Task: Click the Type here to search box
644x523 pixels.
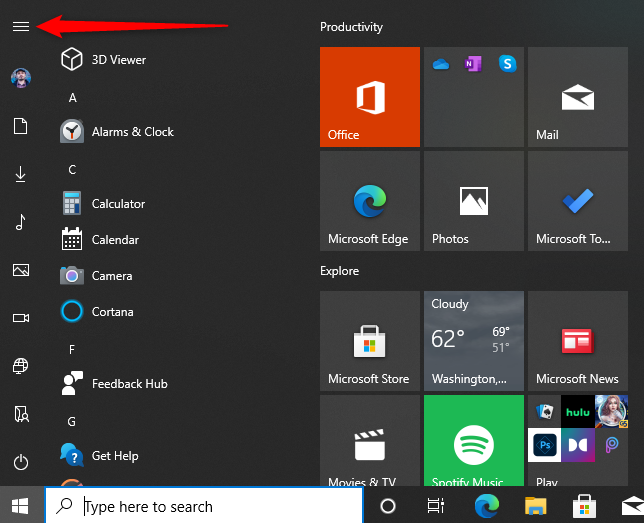Action: tap(204, 506)
